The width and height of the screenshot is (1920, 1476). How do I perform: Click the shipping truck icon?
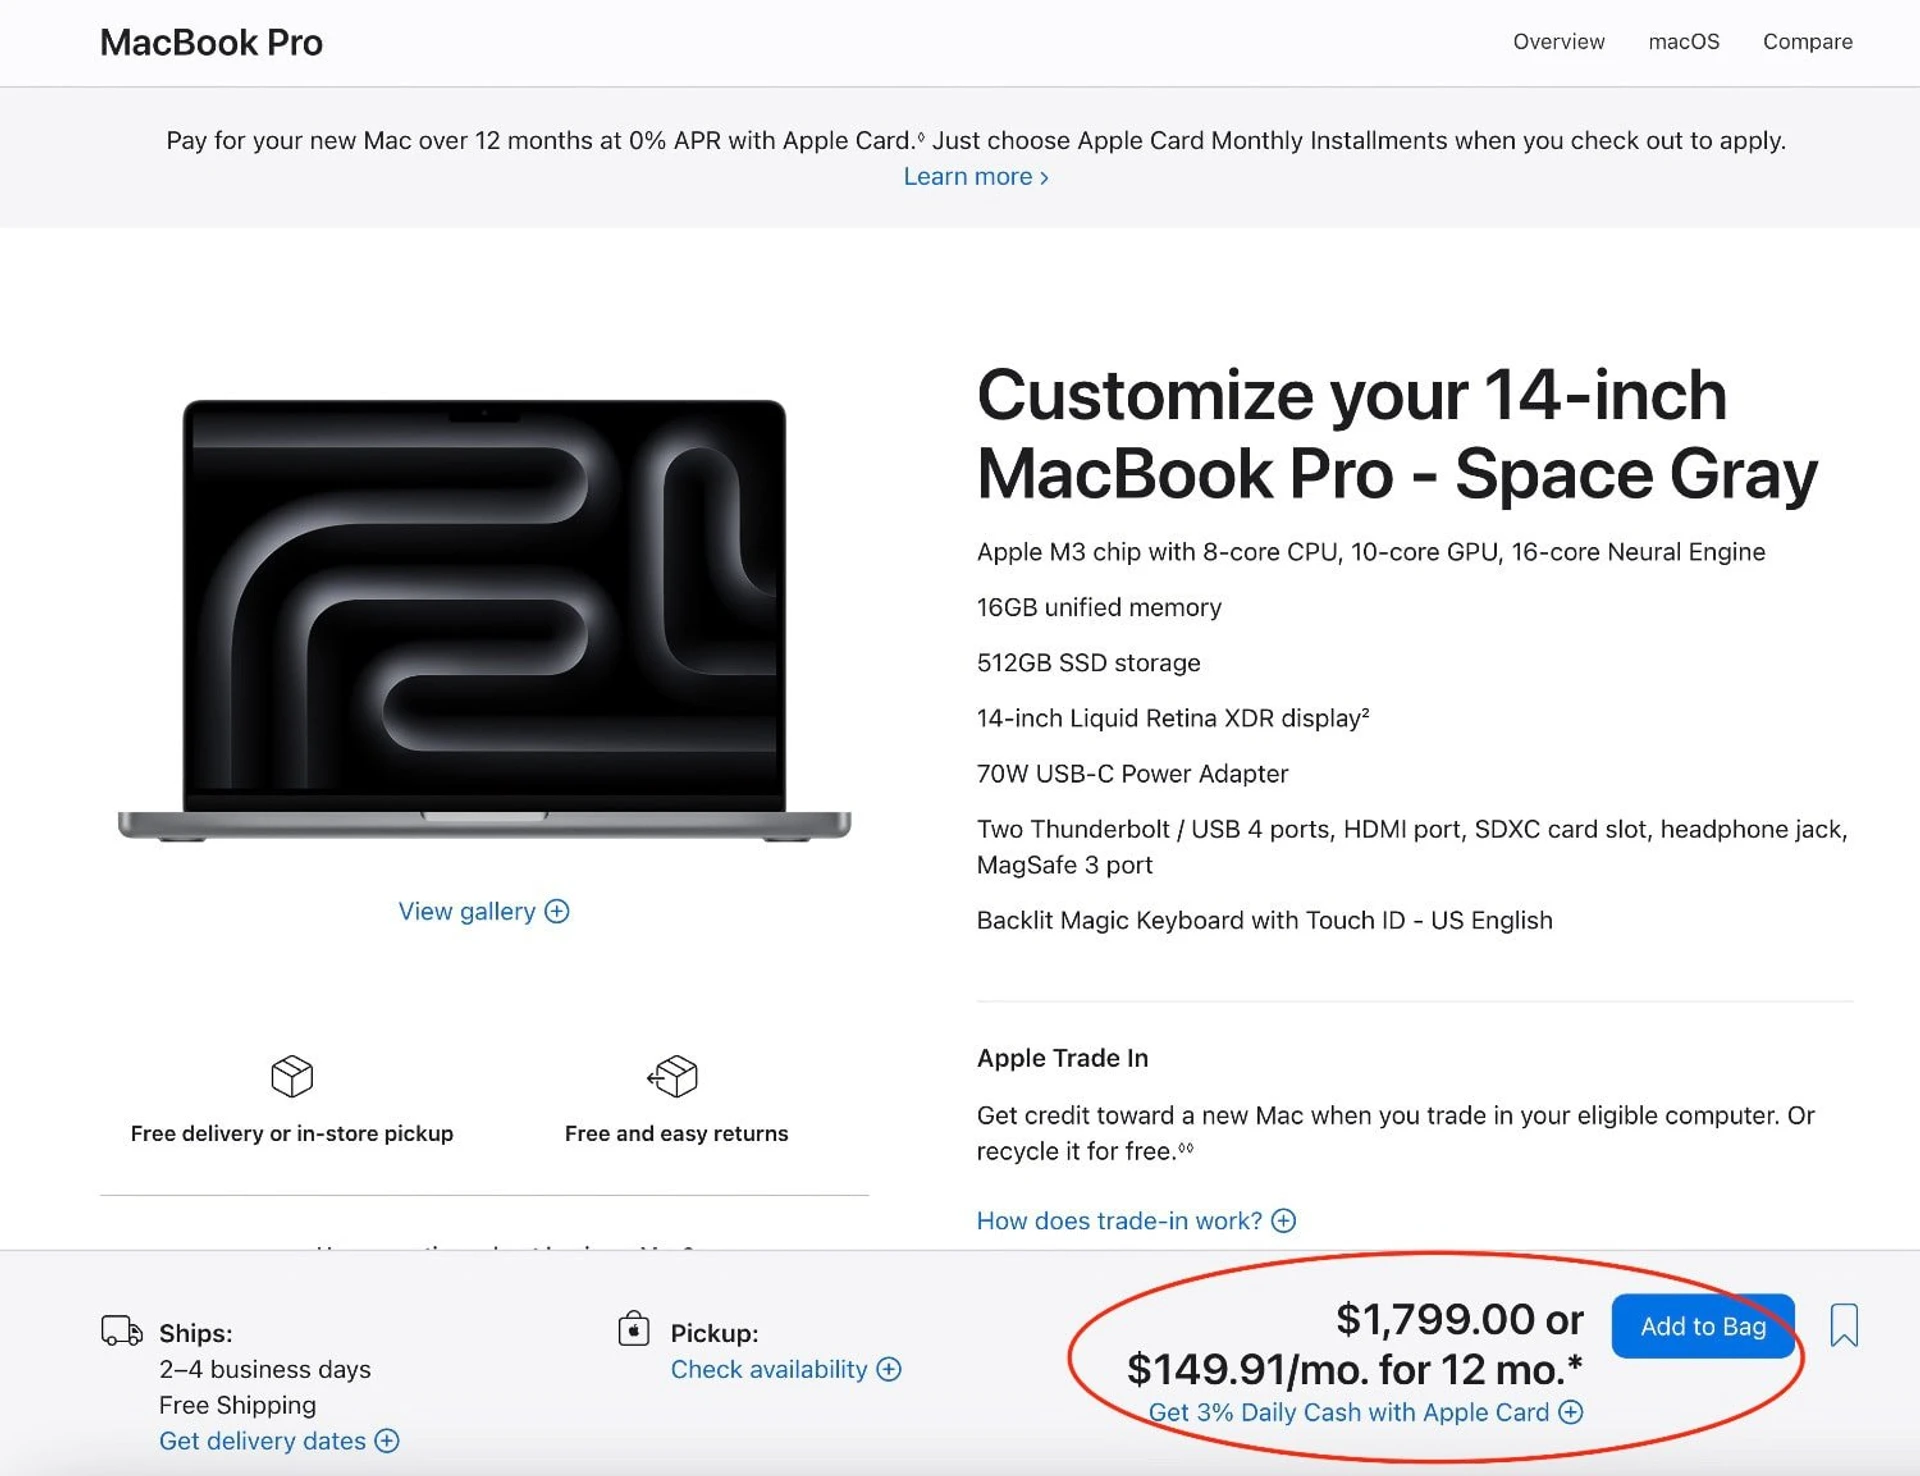pos(122,1331)
